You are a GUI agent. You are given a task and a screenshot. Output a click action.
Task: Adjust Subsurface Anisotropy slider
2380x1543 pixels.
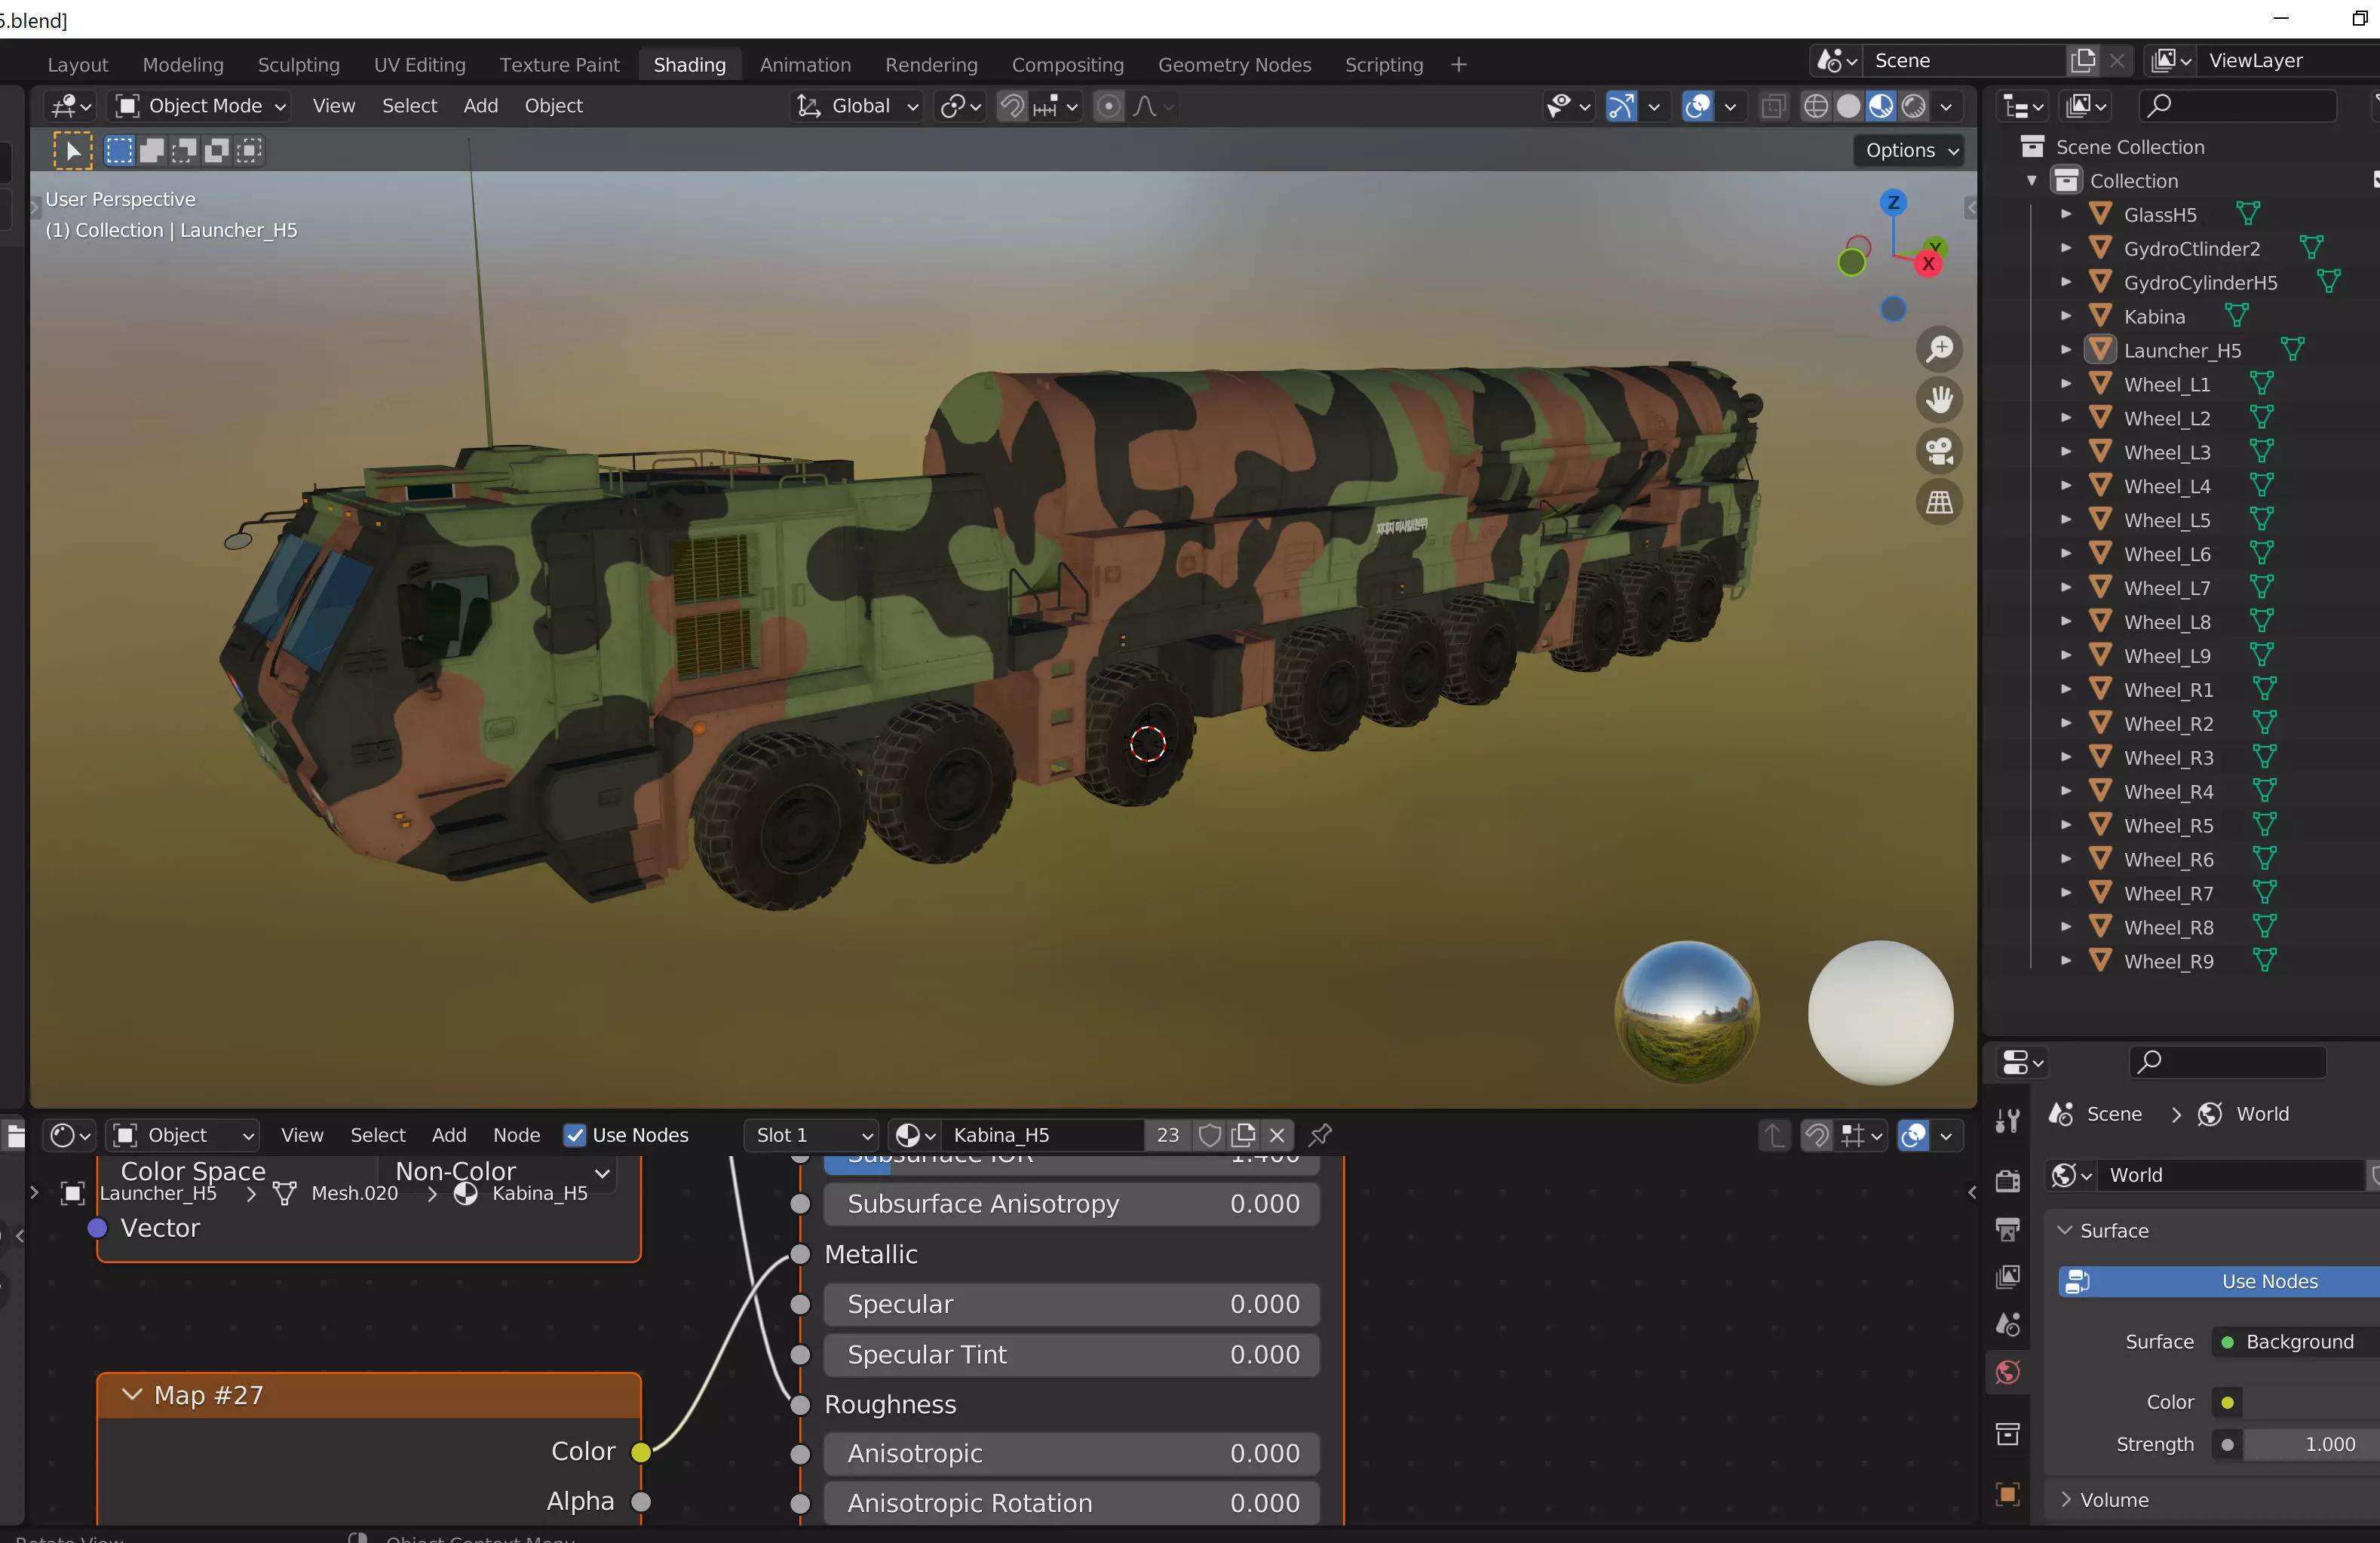tap(1071, 1204)
